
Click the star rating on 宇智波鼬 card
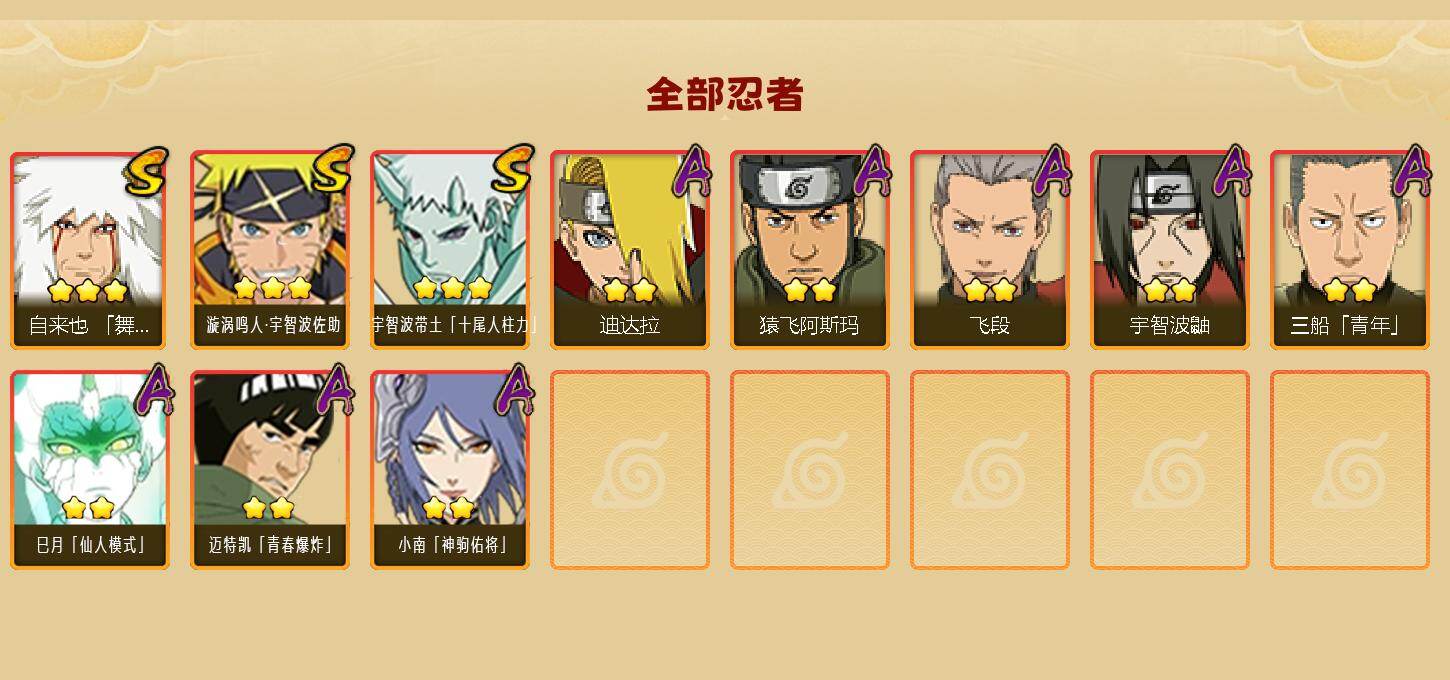click(x=1170, y=291)
